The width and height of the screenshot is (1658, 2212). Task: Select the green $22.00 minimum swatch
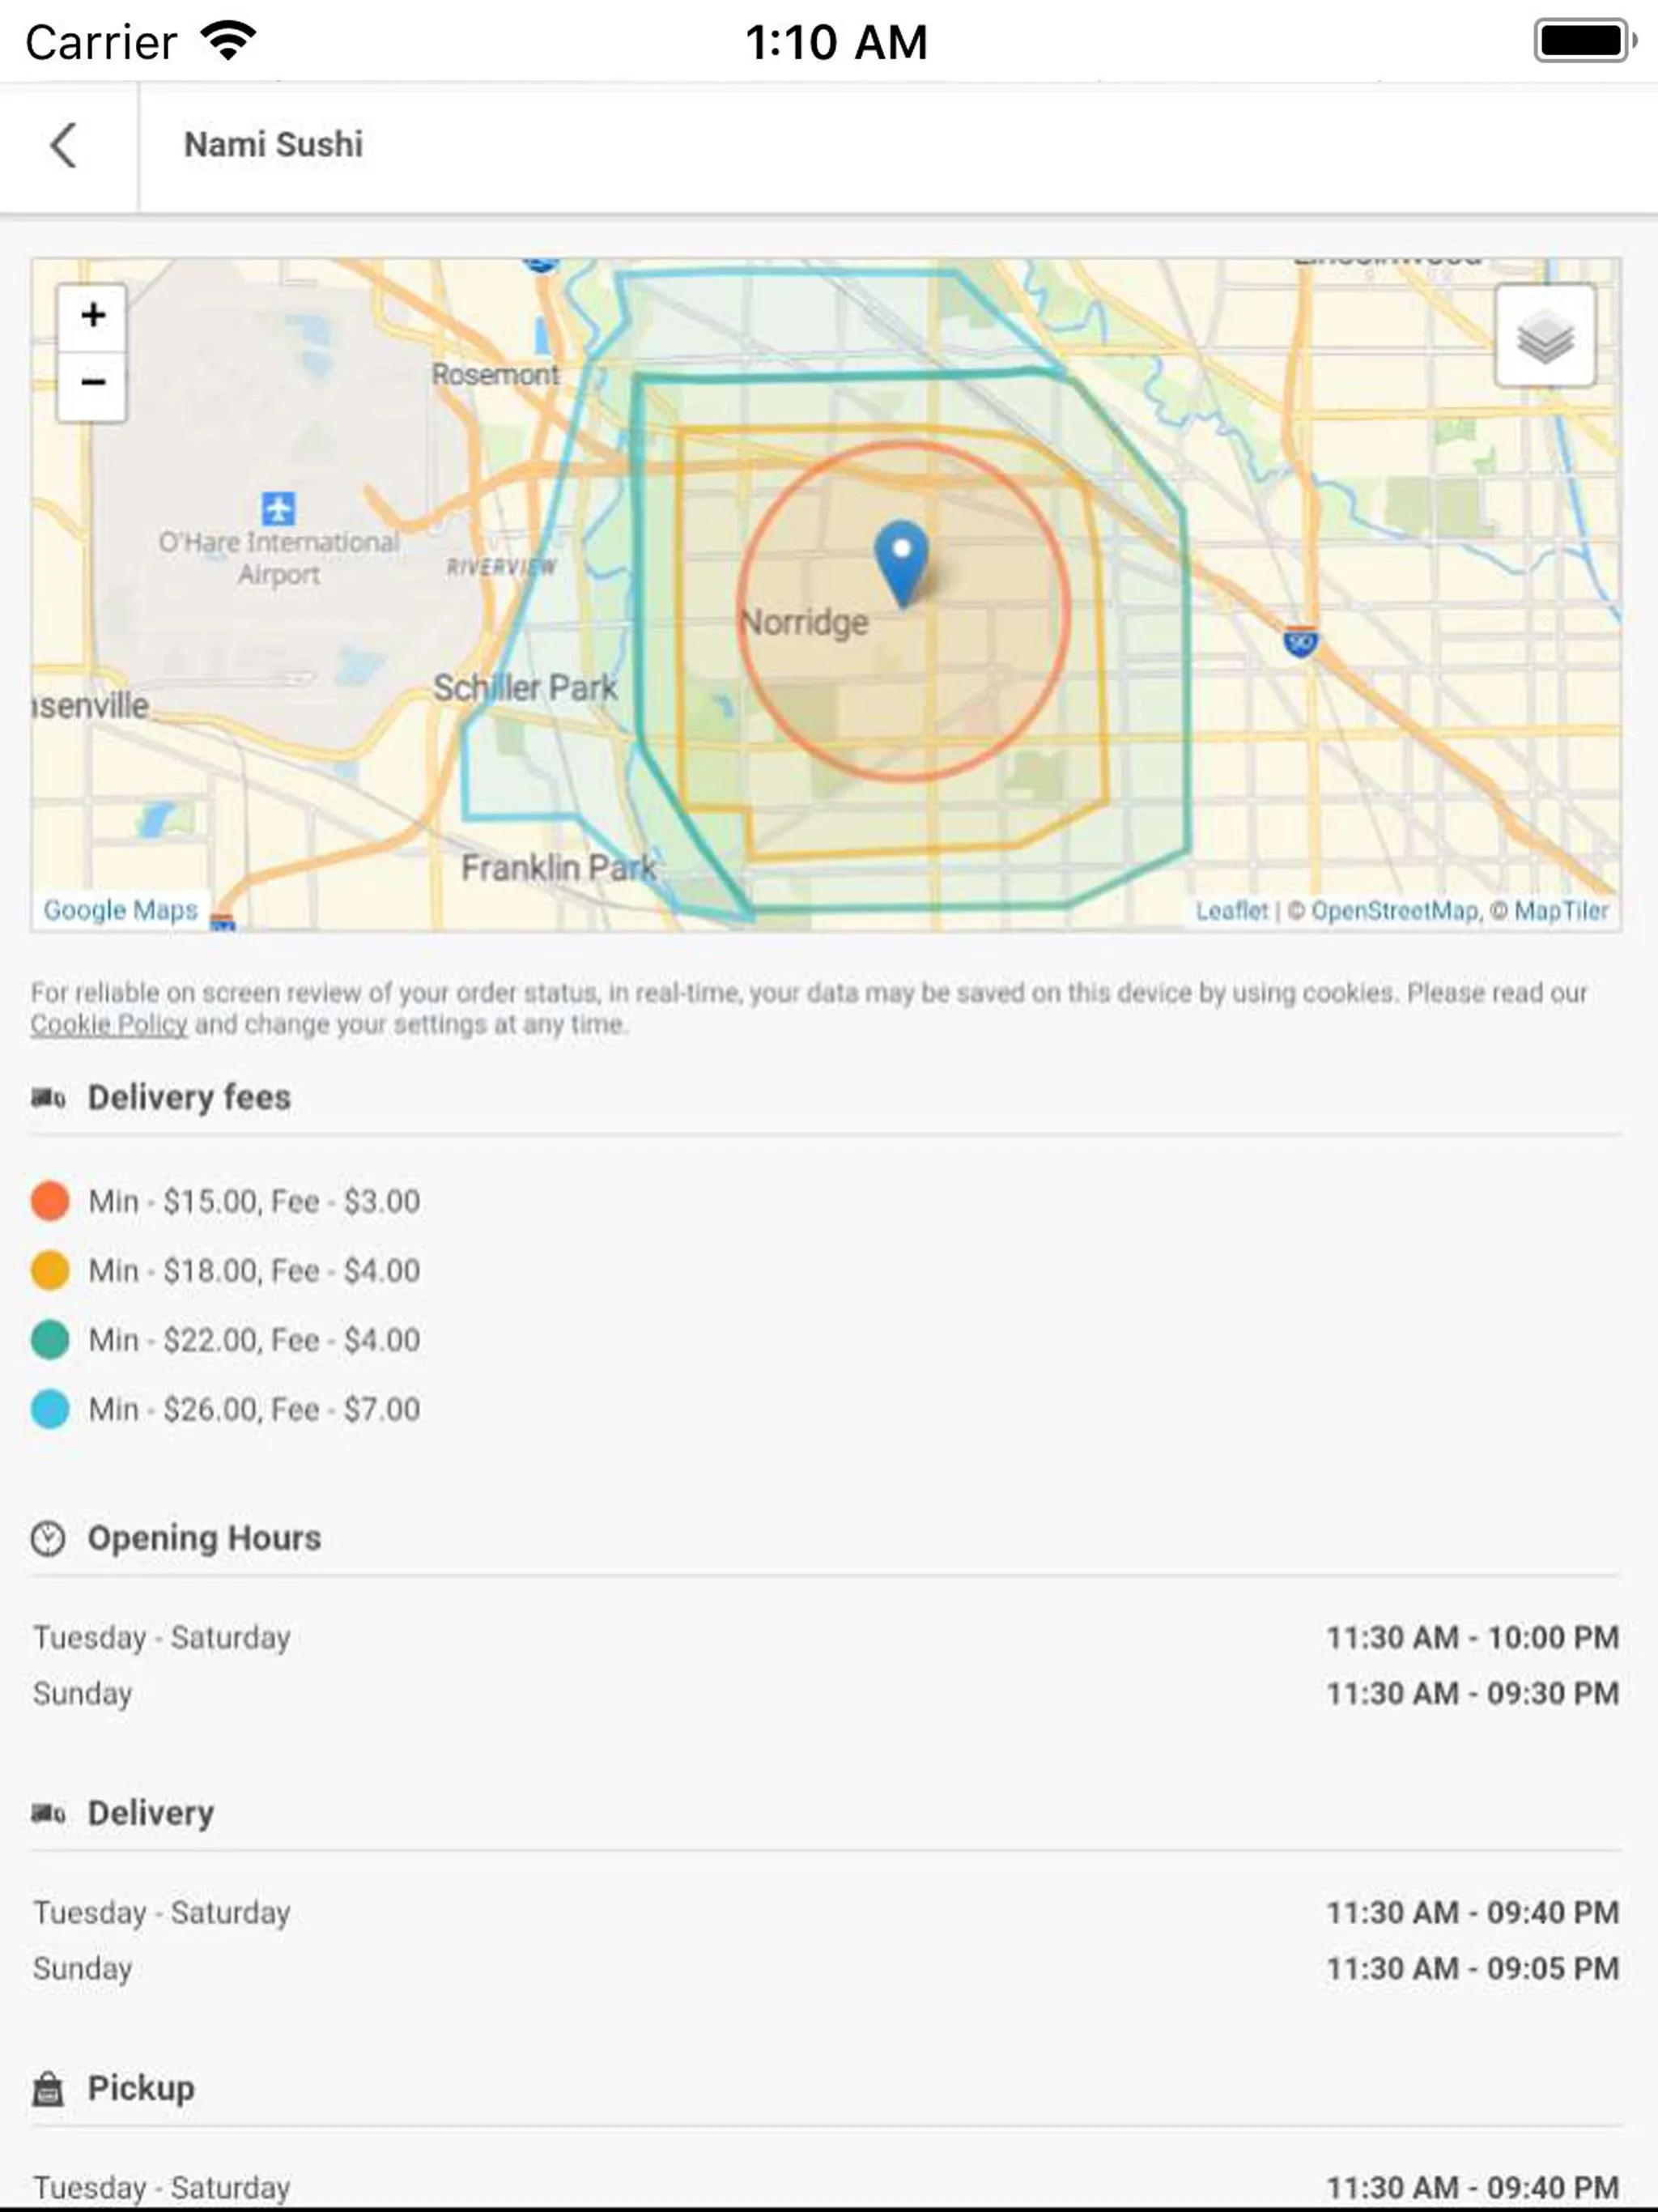point(50,1339)
